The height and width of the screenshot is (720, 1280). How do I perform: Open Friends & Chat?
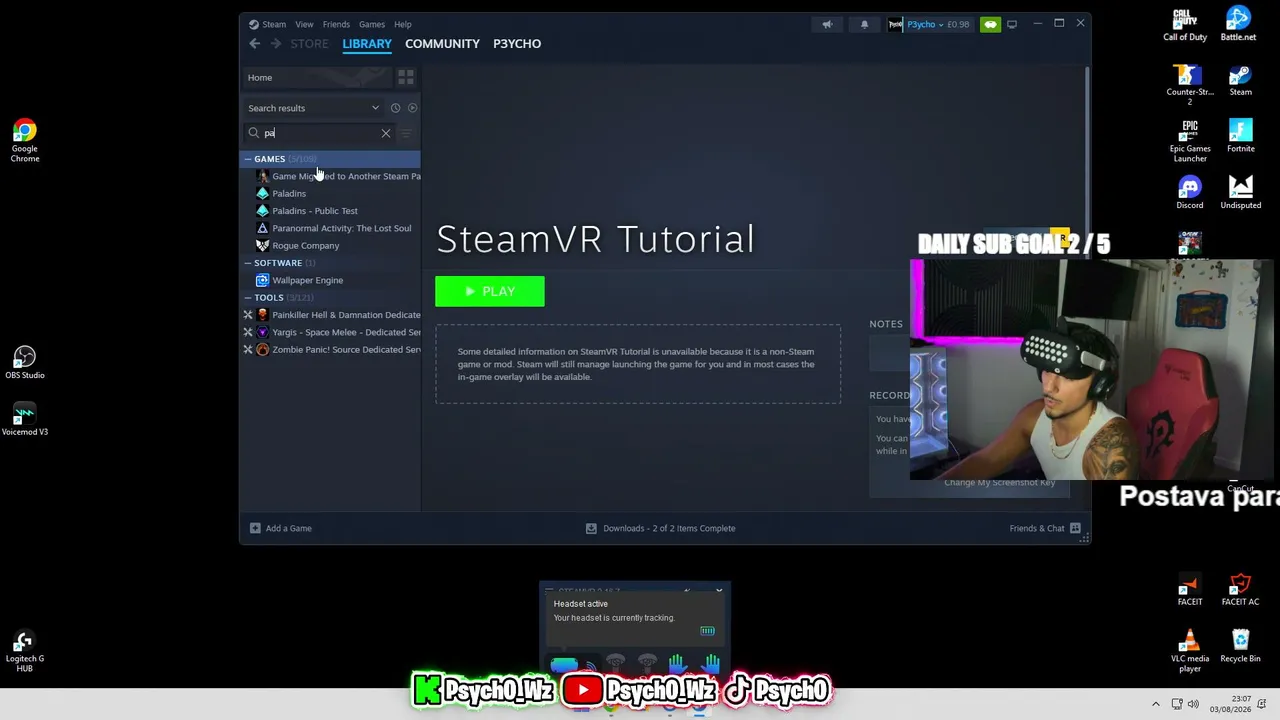pos(1045,528)
